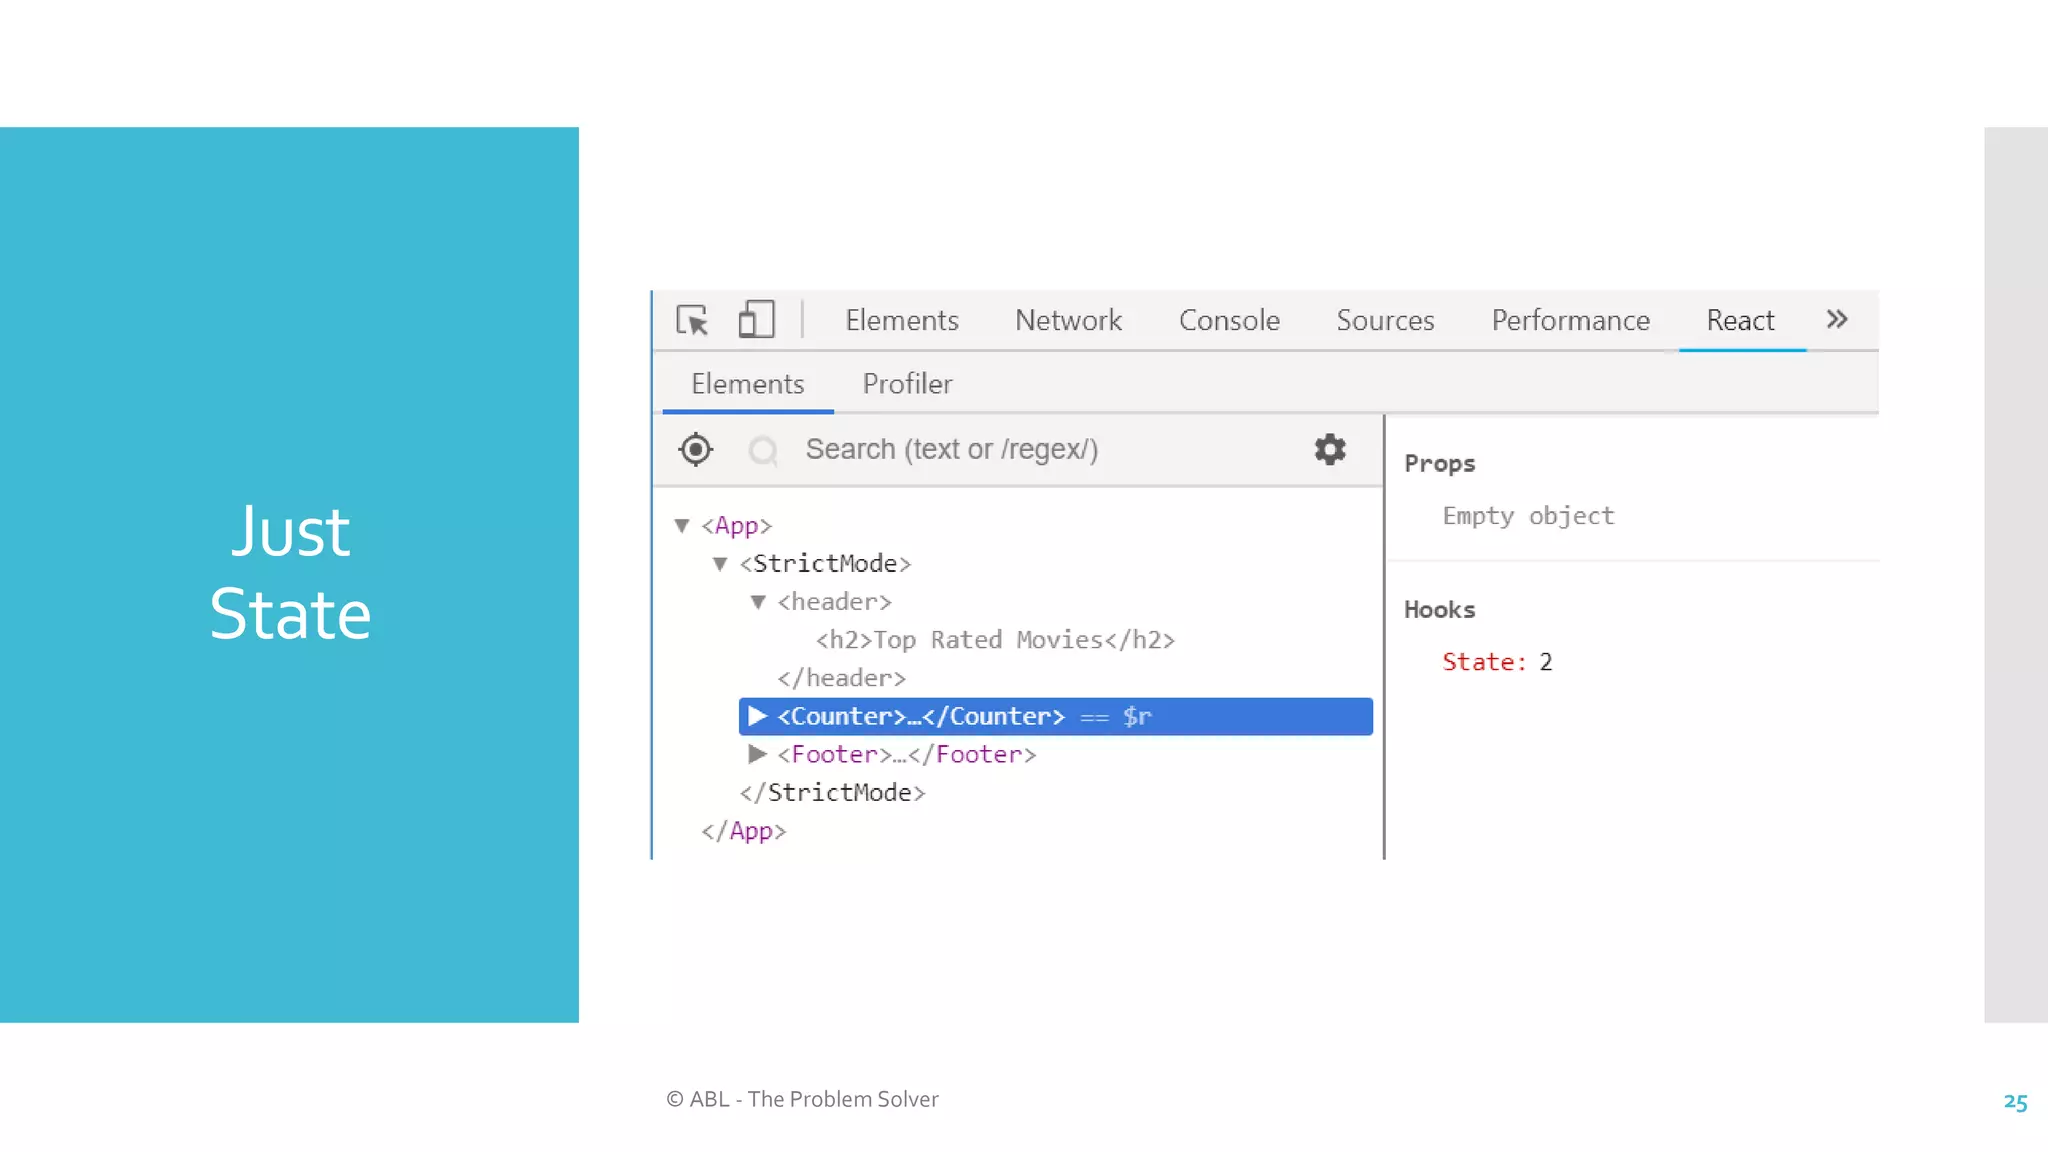Select the h2 Top Rated Movies element
Image resolution: width=2048 pixels, height=1152 pixels.
(995, 640)
